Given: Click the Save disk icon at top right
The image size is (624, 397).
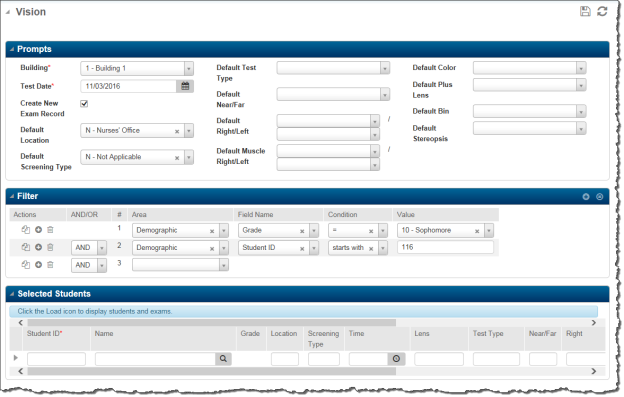Looking at the screenshot, I should pyautogui.click(x=585, y=12).
